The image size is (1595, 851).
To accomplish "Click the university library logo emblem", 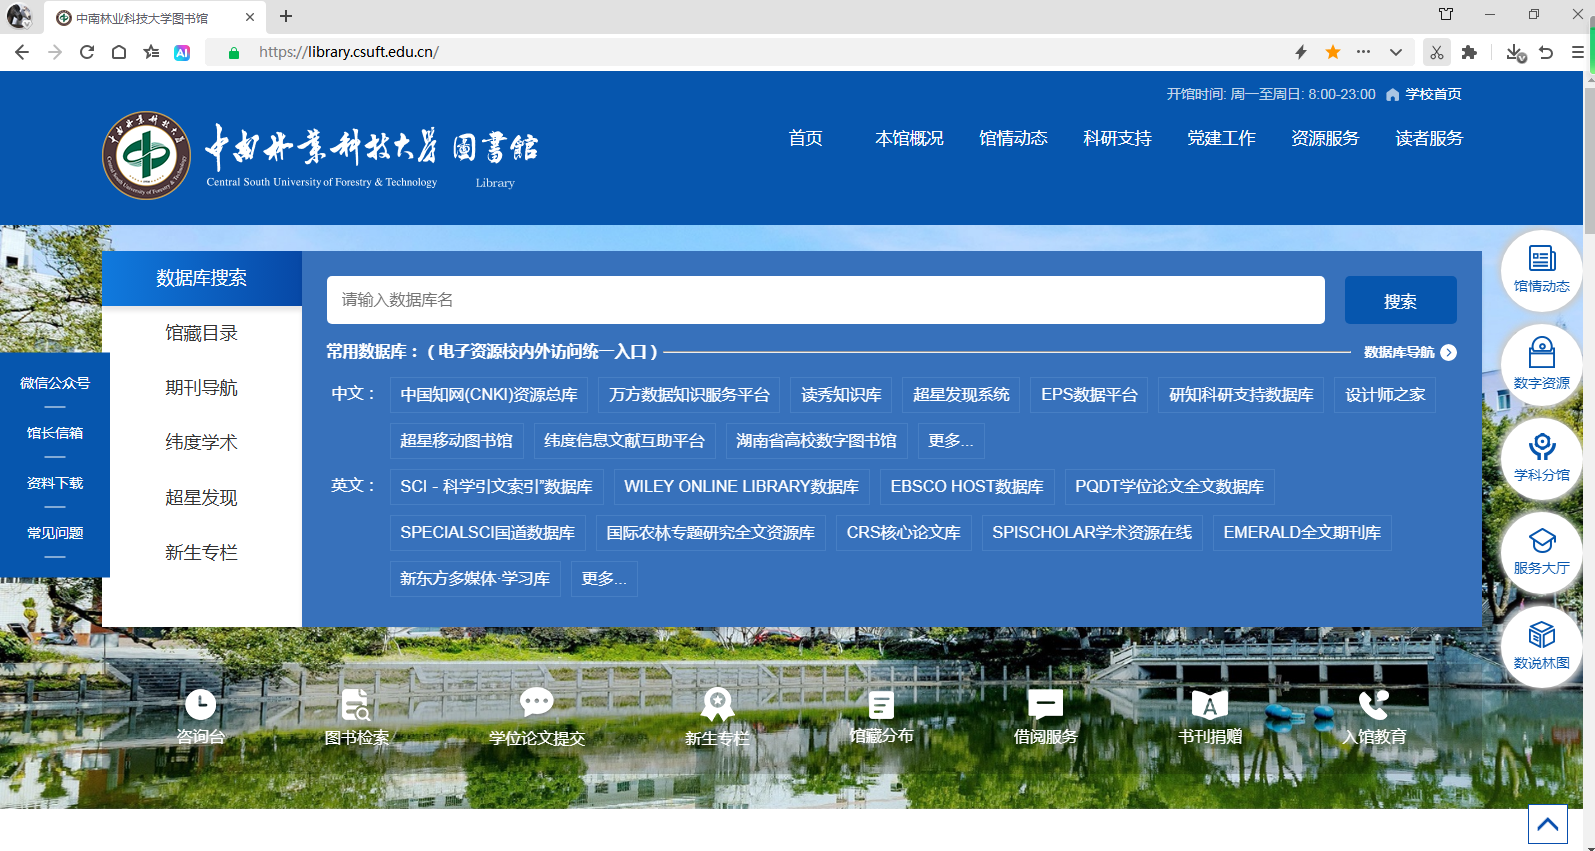I will pos(147,155).
